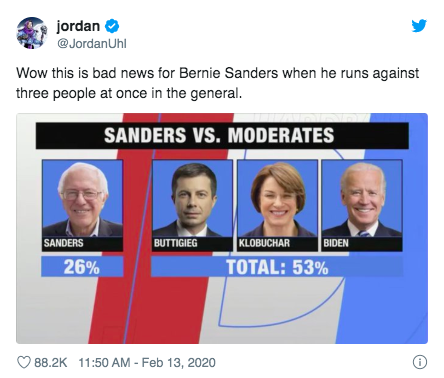Click the SANDERS VS. MODERATES headline banner

point(222,135)
